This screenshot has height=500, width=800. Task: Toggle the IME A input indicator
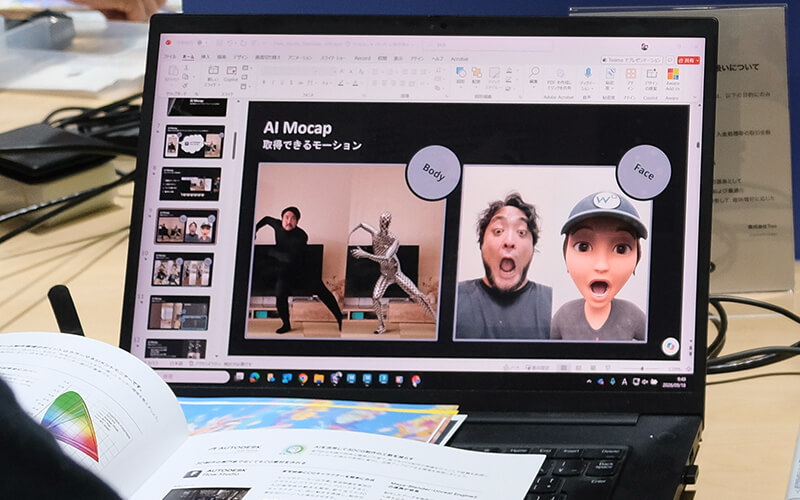coord(624,382)
